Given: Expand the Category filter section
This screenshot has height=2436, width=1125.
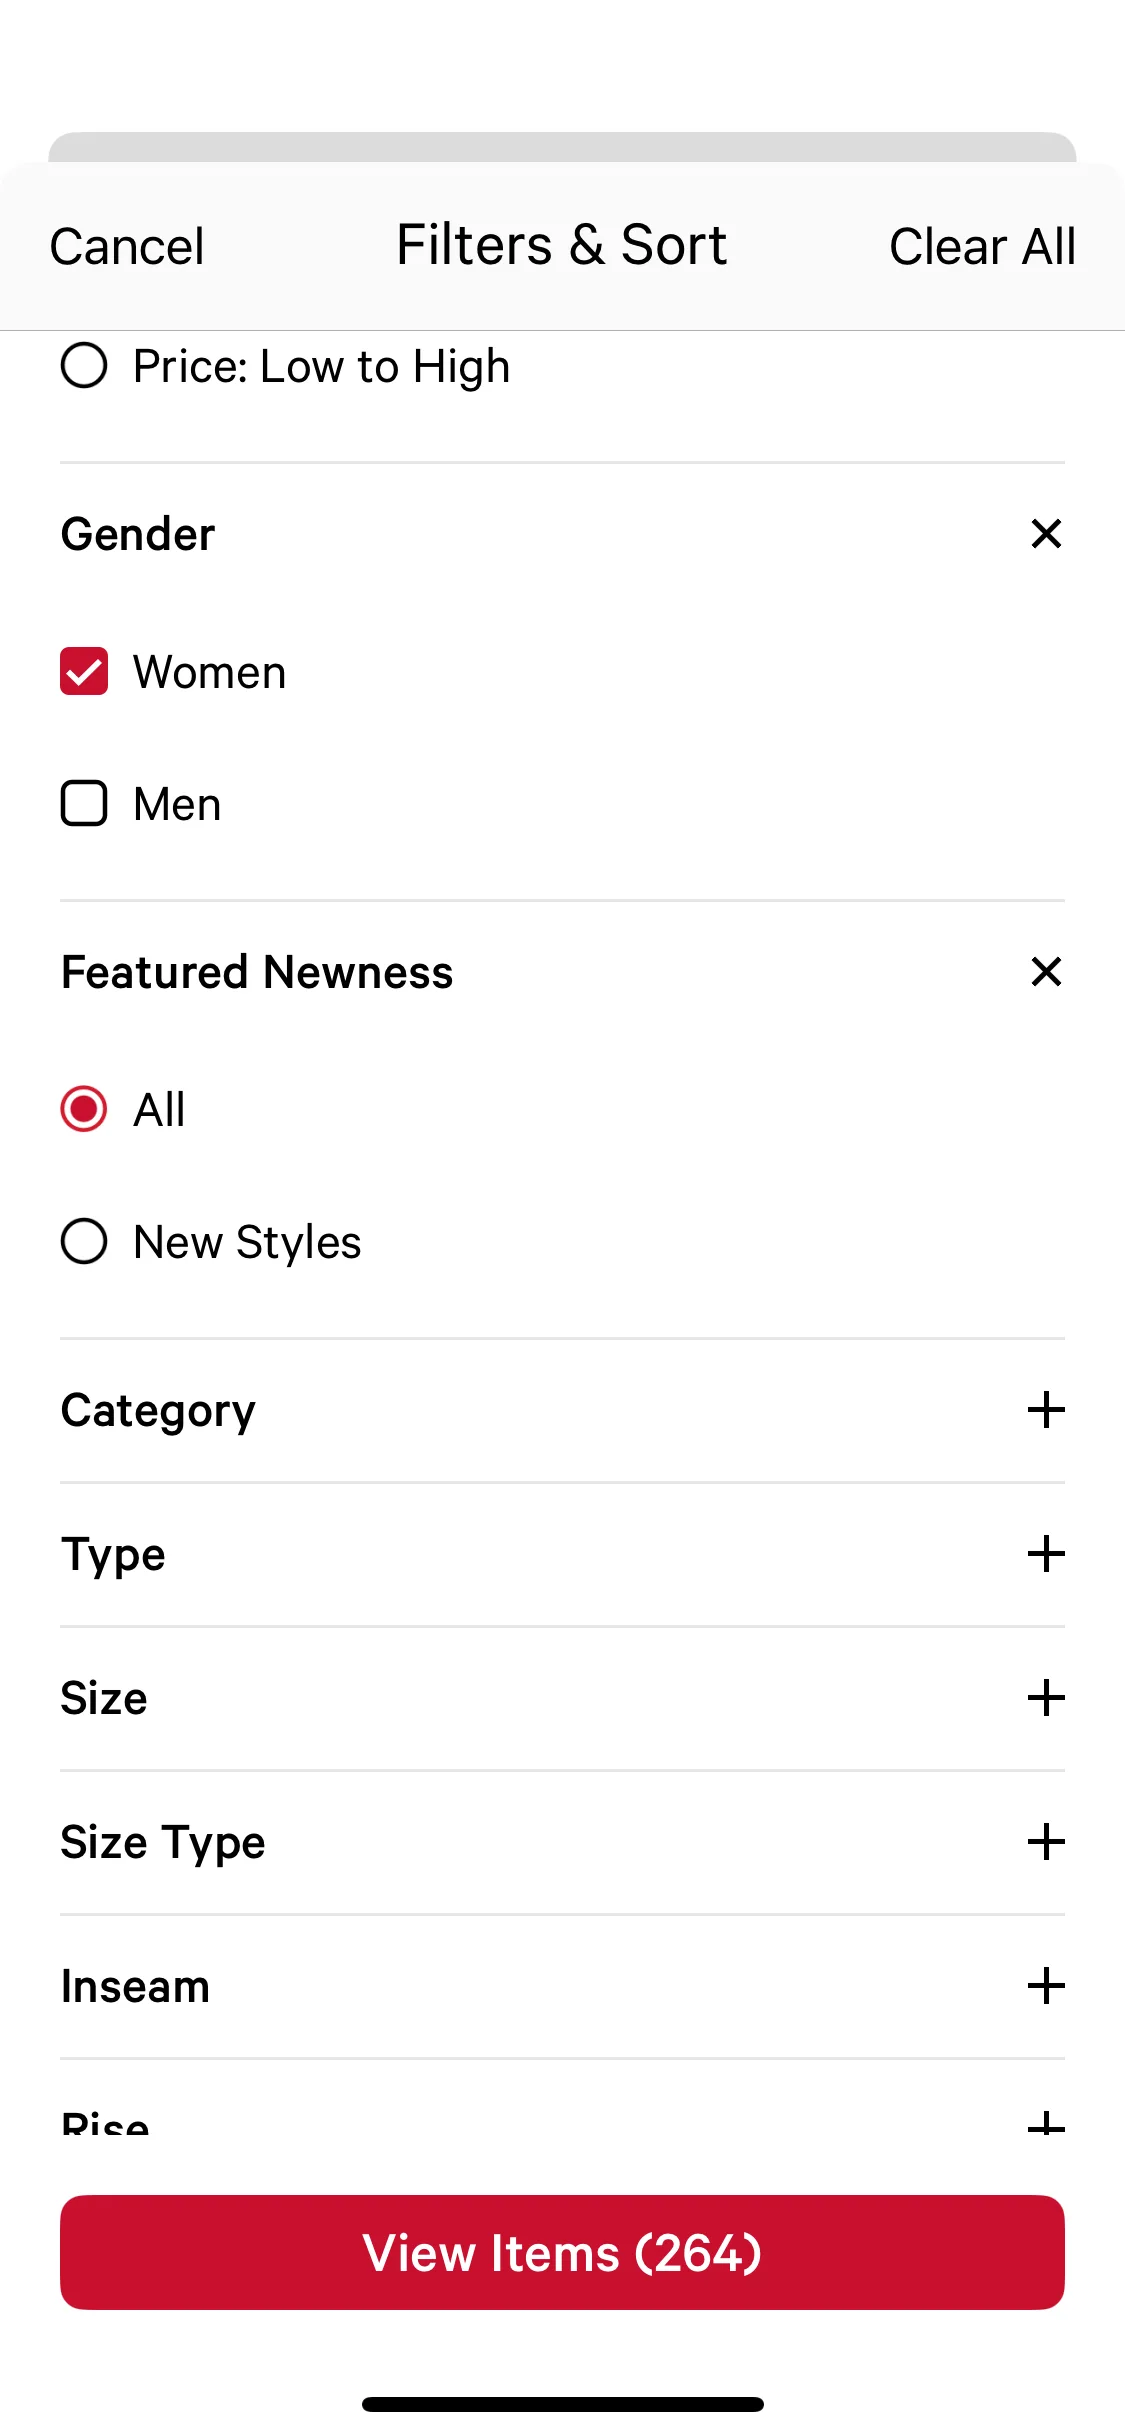Looking at the screenshot, I should 159,1410.
